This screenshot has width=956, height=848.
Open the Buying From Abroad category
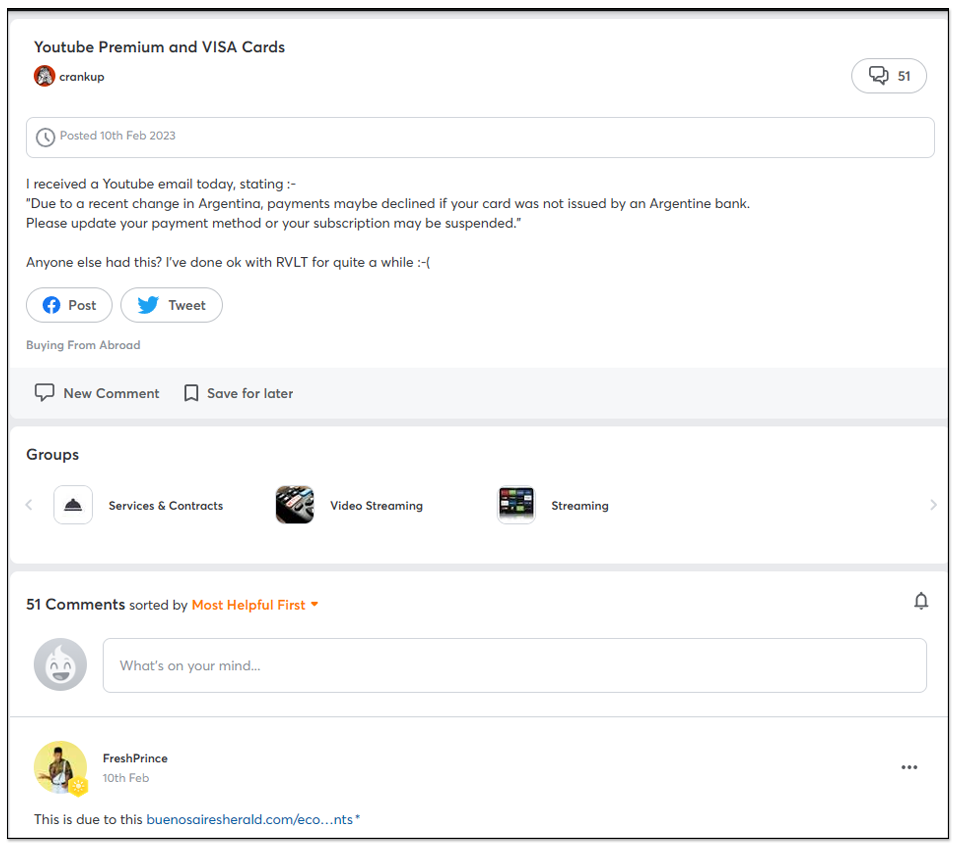tap(83, 345)
